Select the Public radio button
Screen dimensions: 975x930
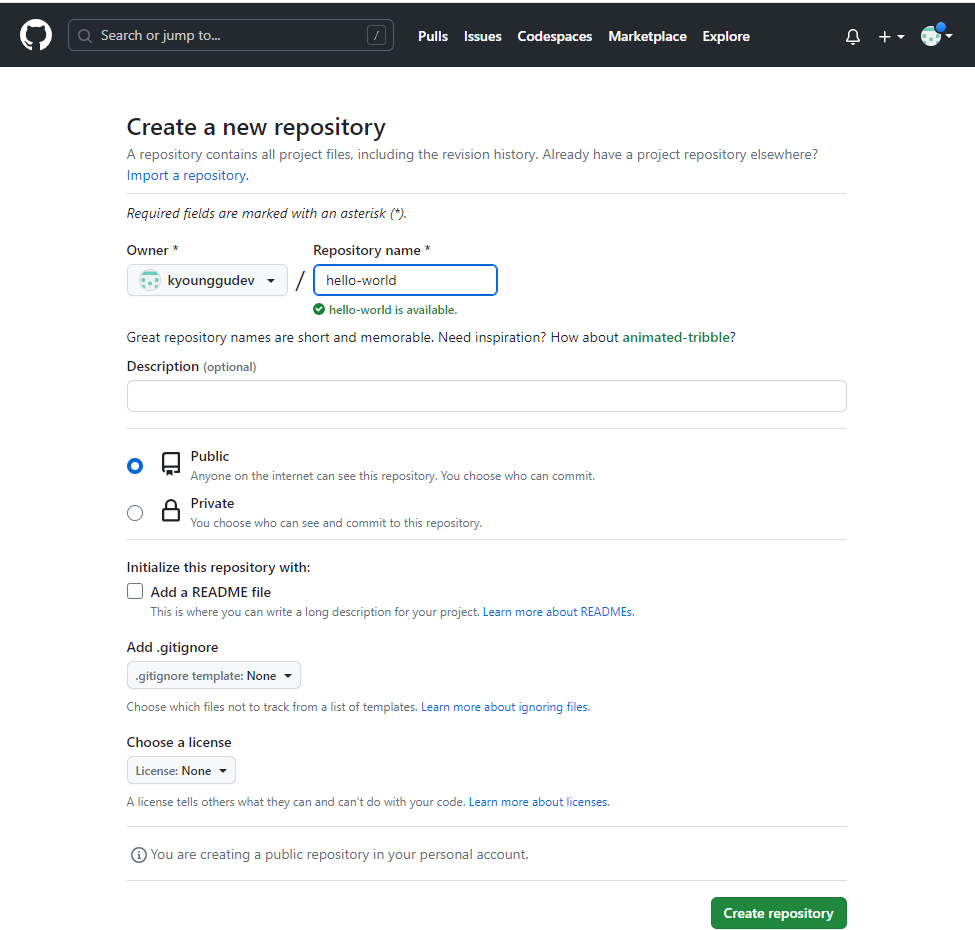pos(135,466)
